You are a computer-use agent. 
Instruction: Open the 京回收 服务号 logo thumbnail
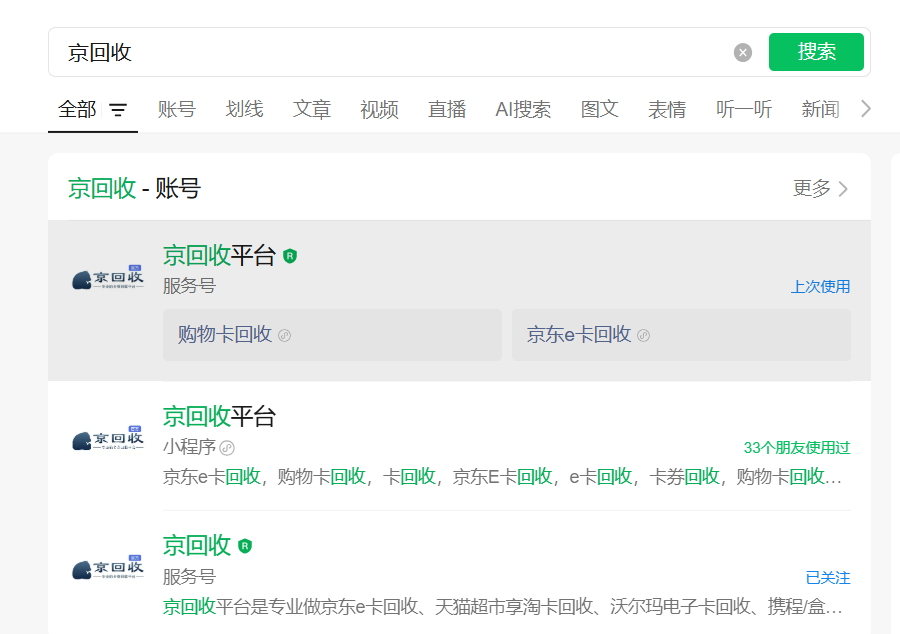(x=108, y=568)
